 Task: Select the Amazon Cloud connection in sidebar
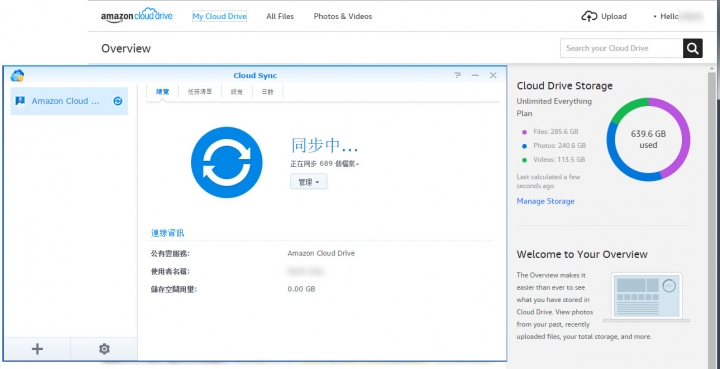[x=69, y=101]
